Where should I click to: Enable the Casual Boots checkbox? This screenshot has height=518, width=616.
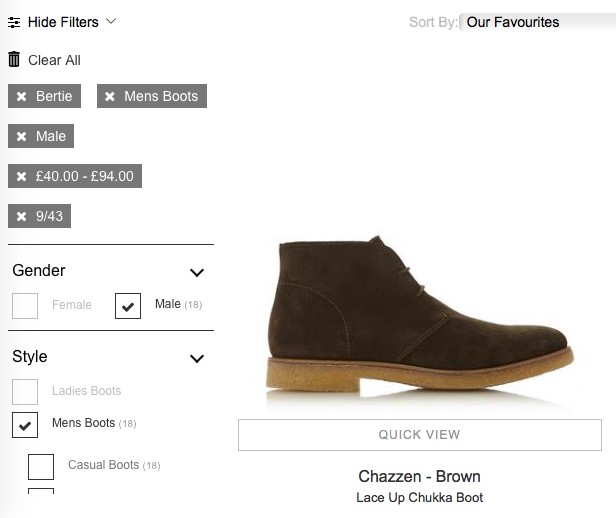pyautogui.click(x=41, y=467)
